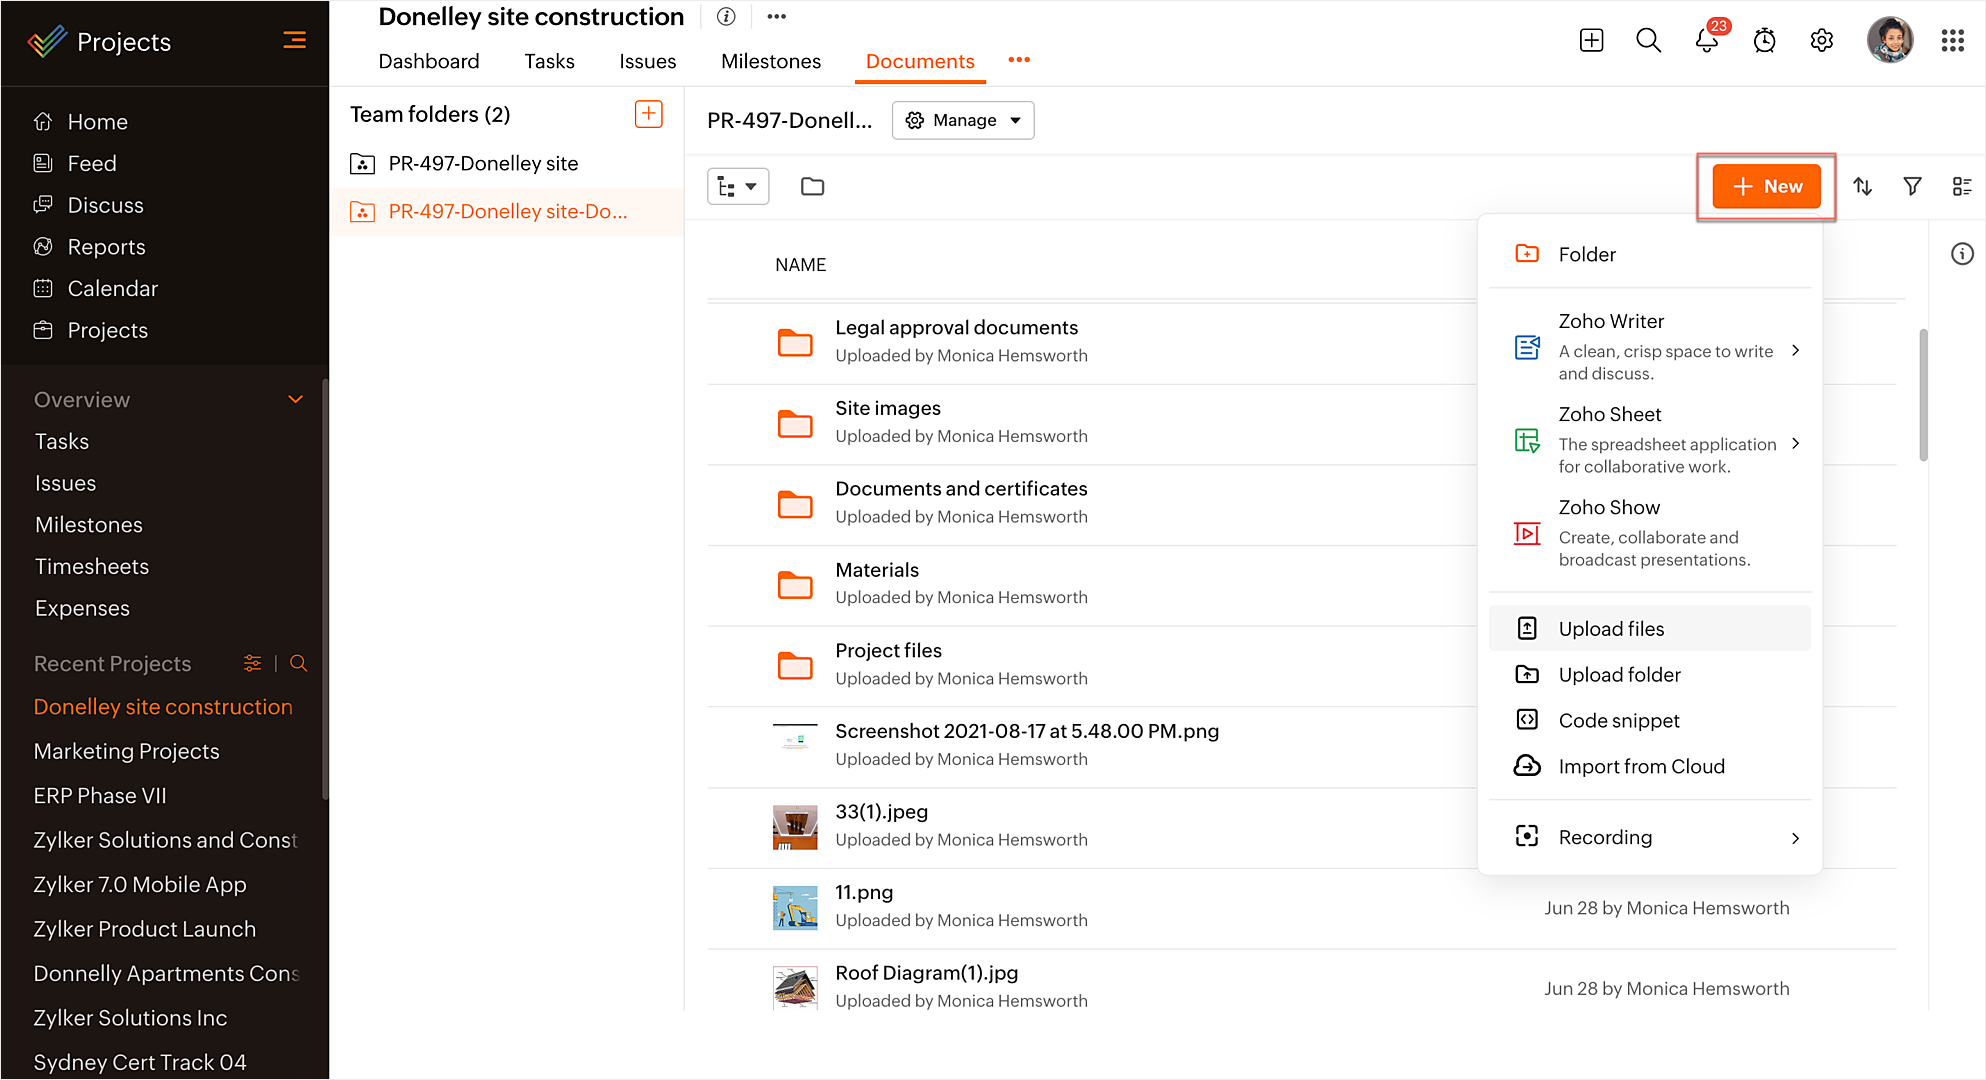Viewport: 1986px width, 1080px height.
Task: Click the info icon beside project title
Action: click(x=727, y=17)
